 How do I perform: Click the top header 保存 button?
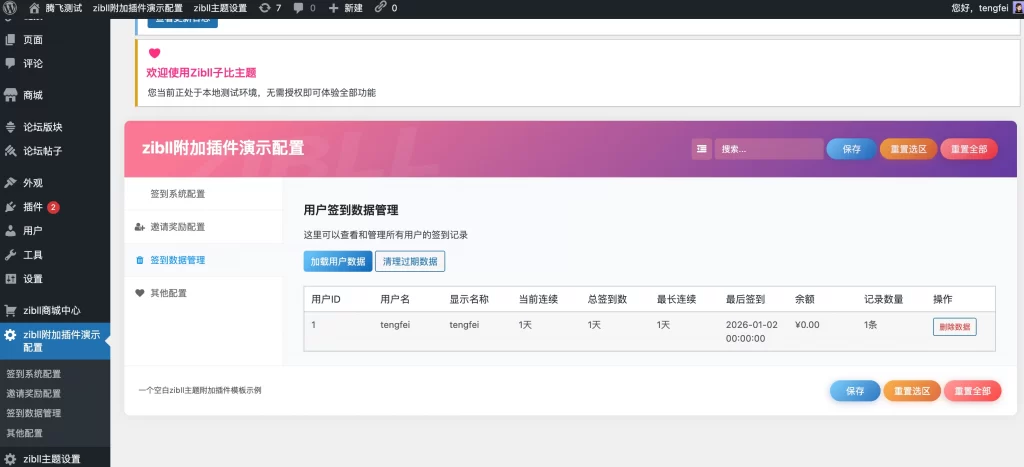[x=852, y=149]
